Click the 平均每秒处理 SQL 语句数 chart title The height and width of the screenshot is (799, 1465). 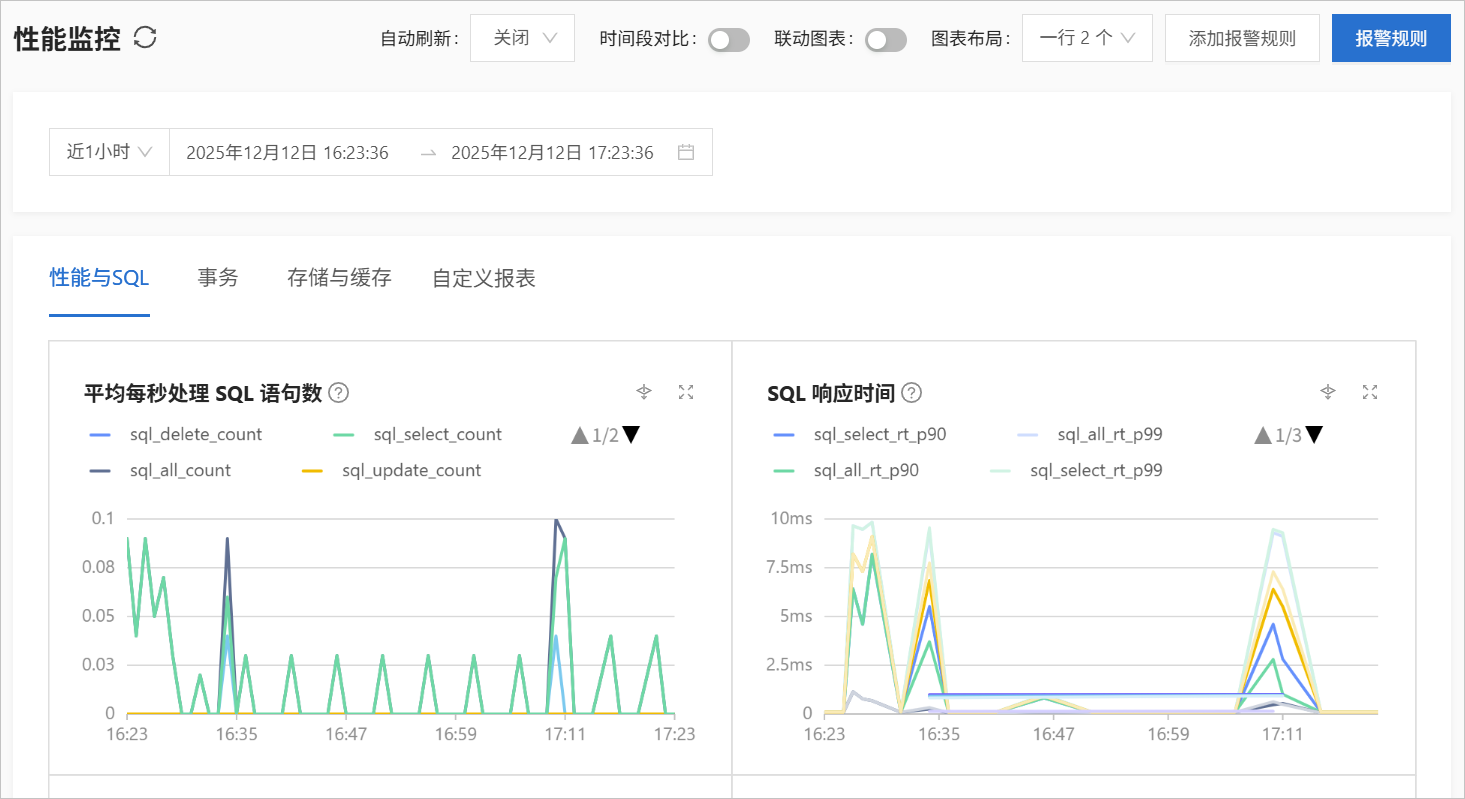(x=203, y=393)
